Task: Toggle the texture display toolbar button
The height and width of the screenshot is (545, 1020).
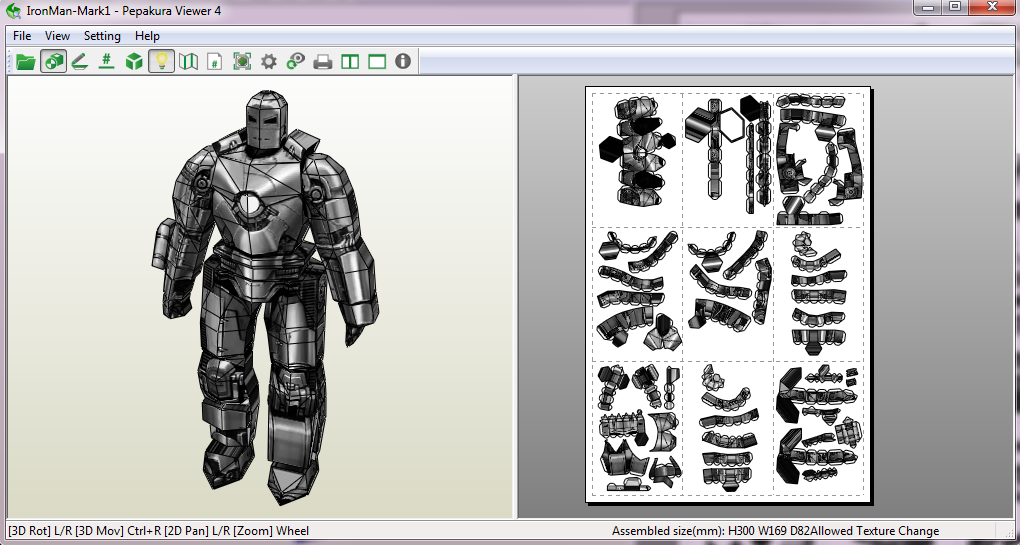Action: [53, 62]
